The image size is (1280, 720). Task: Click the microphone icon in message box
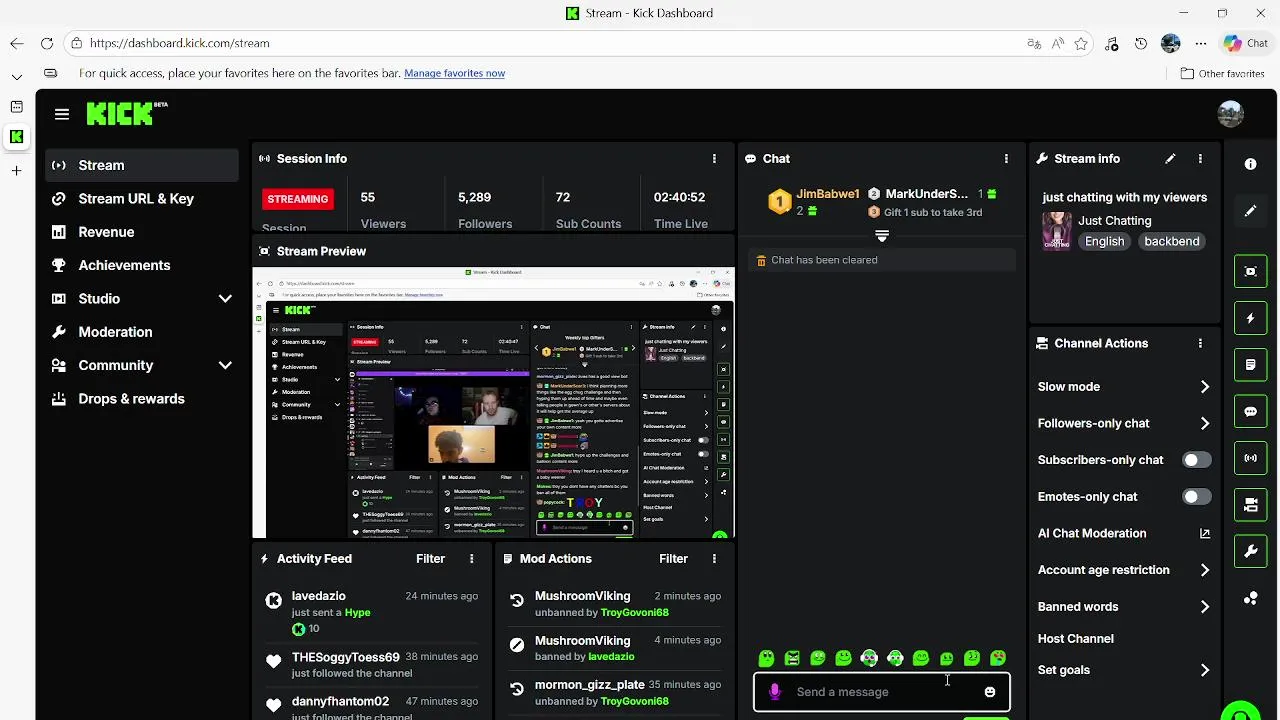[x=774, y=692]
